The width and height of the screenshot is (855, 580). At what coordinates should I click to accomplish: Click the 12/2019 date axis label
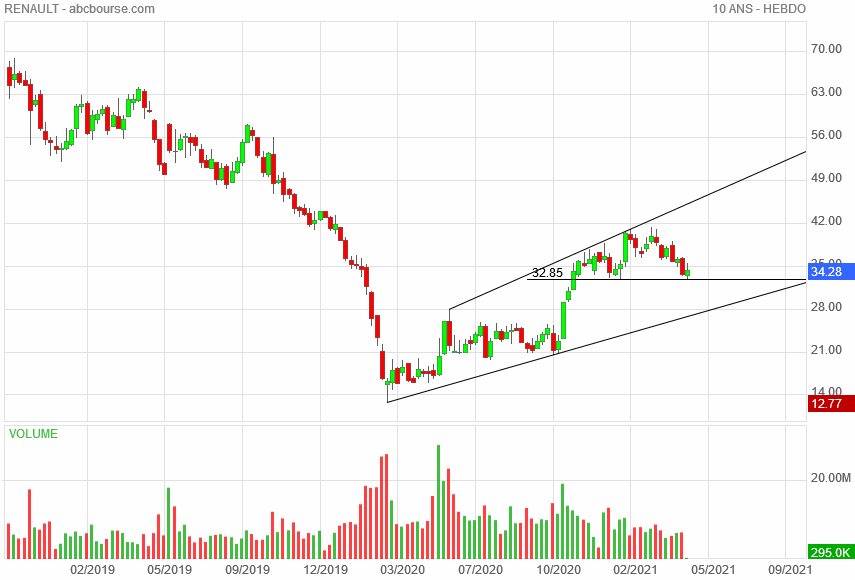tap(326, 570)
